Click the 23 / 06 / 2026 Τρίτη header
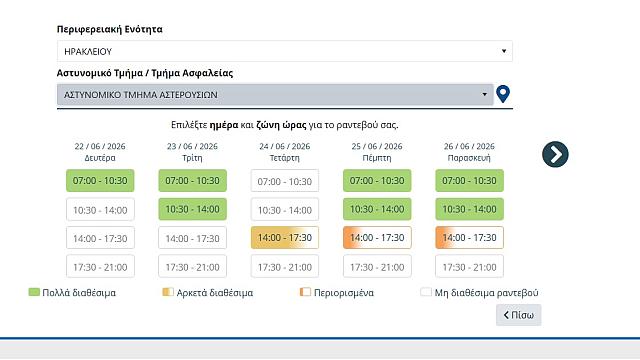640x360 pixels. click(x=192, y=152)
